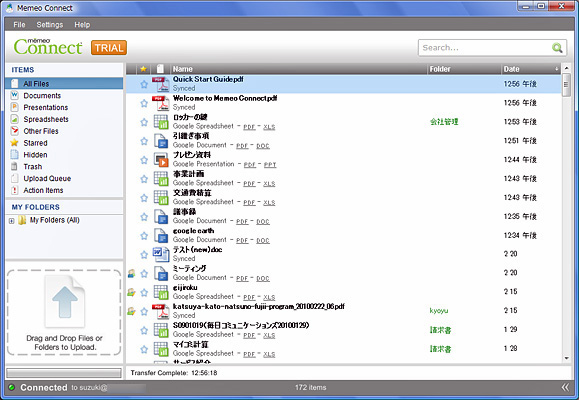
Task: Open the Documents category icon
Action: (x=14, y=95)
